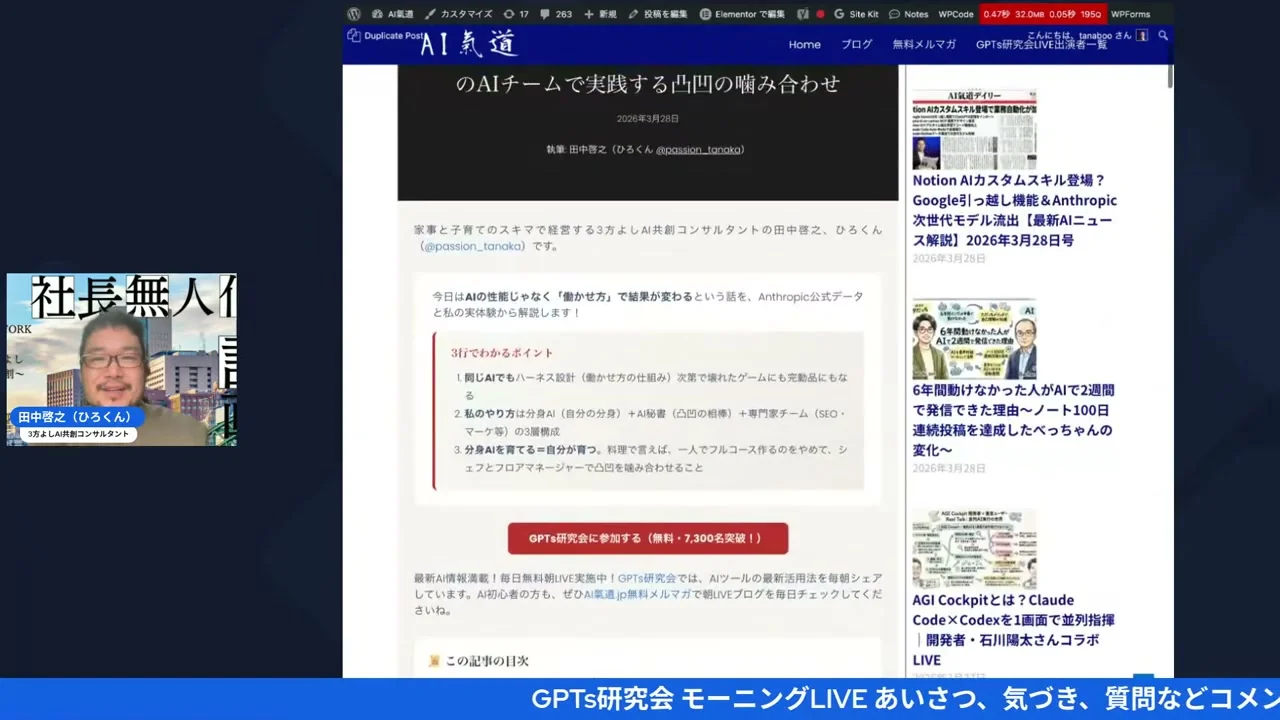Image resolution: width=1280 pixels, height=720 pixels.
Task: Click the Notion AI article thumbnail
Action: tap(974, 128)
